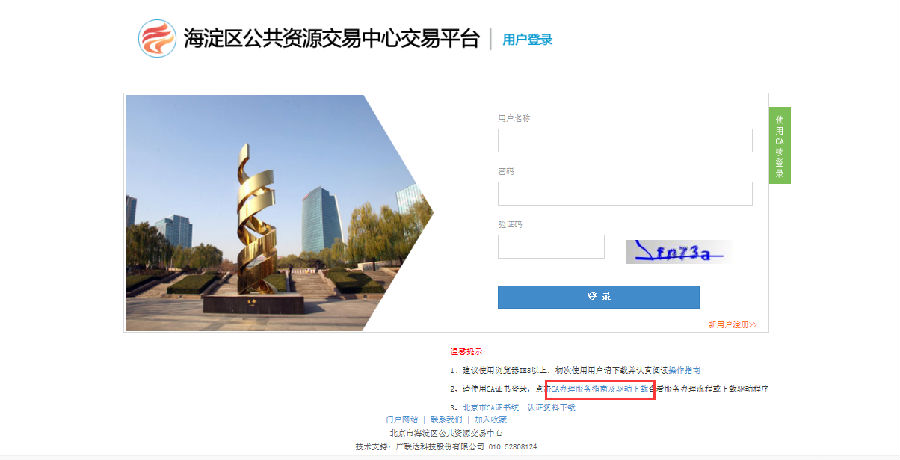Viewport: 900px width, 460px height.
Task: Click the 海淀区公共资源交易中心交易平台 title text
Action: click(331, 38)
